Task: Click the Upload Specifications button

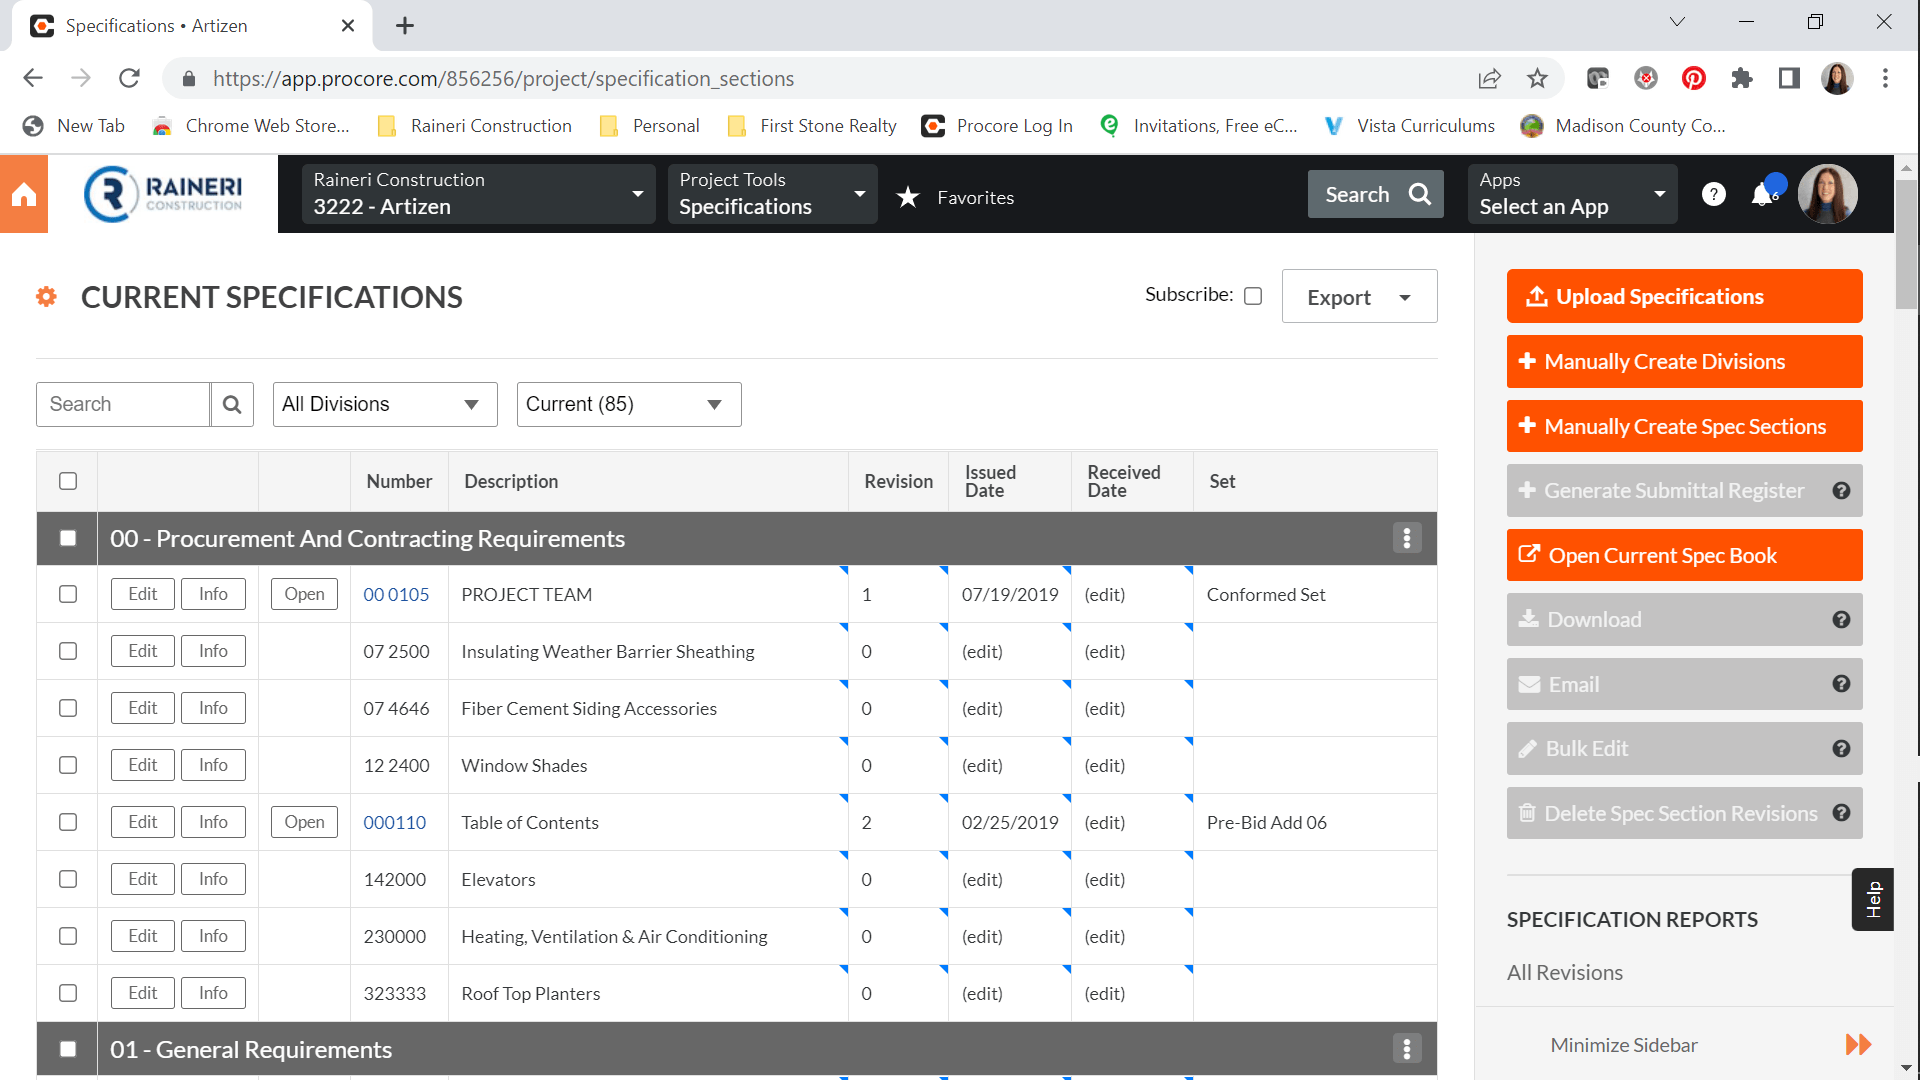Action: click(1684, 297)
